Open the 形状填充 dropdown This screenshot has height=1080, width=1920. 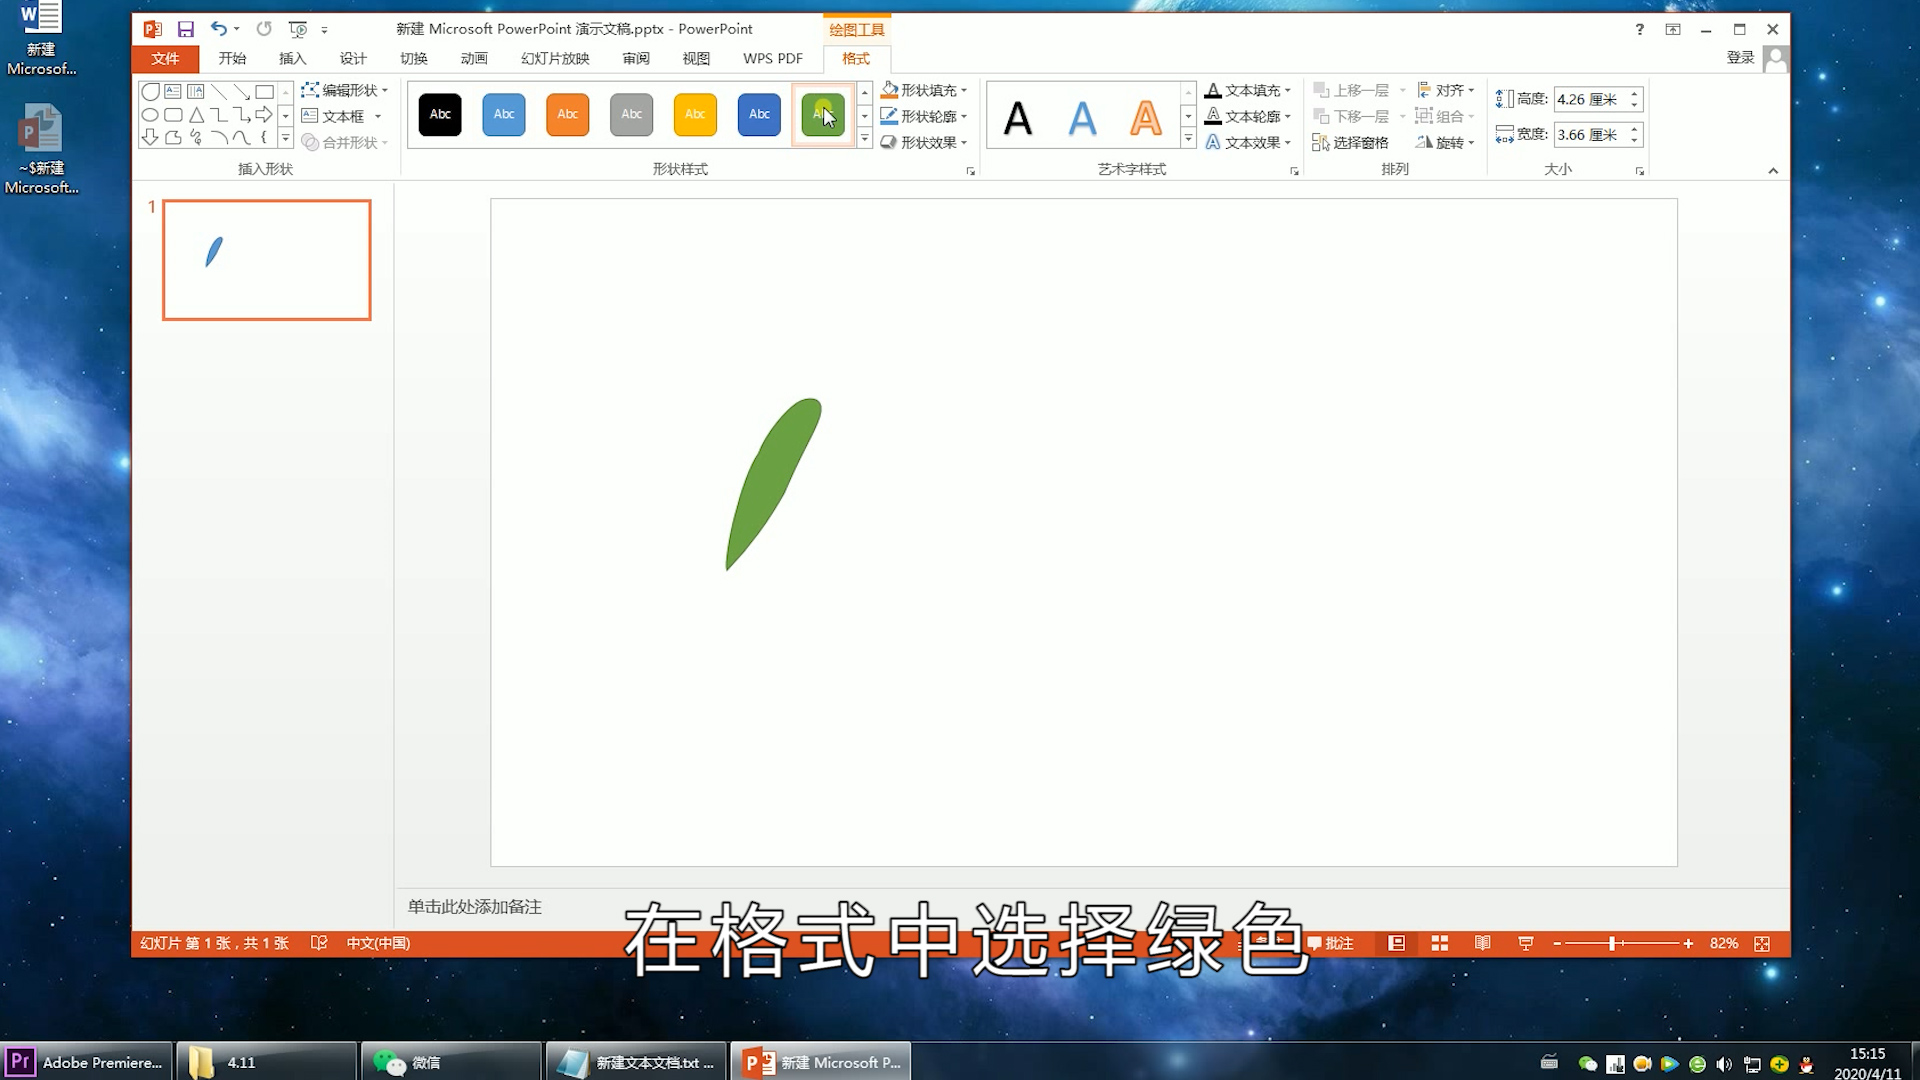pos(925,90)
